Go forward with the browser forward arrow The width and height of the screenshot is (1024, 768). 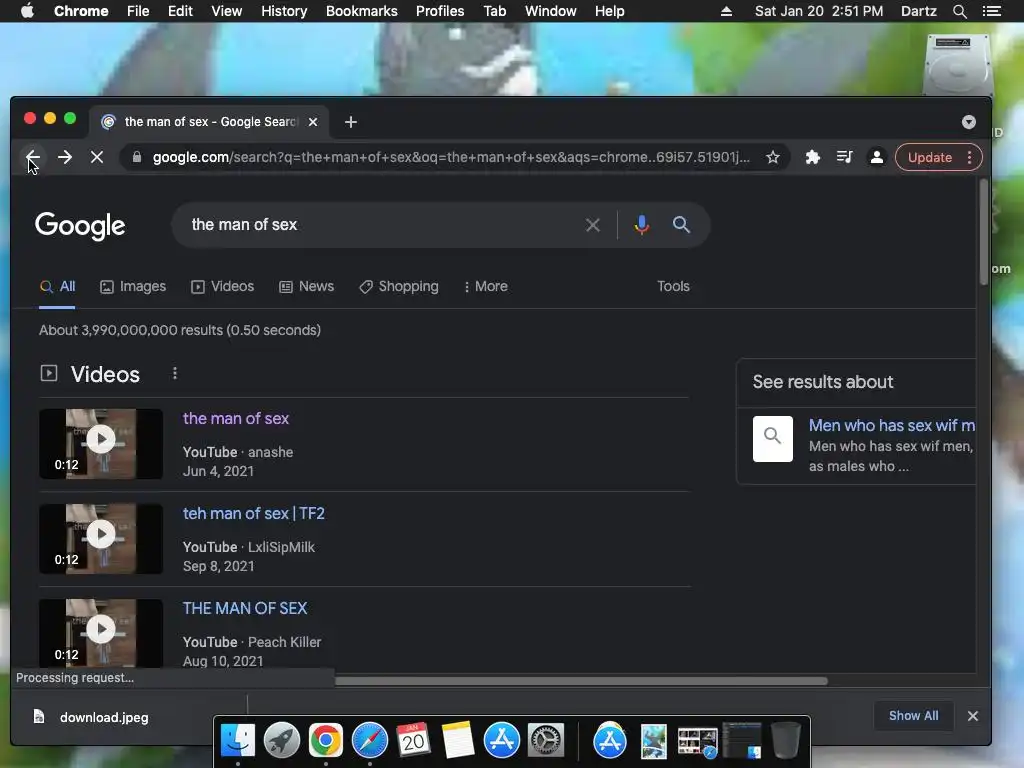click(65, 157)
